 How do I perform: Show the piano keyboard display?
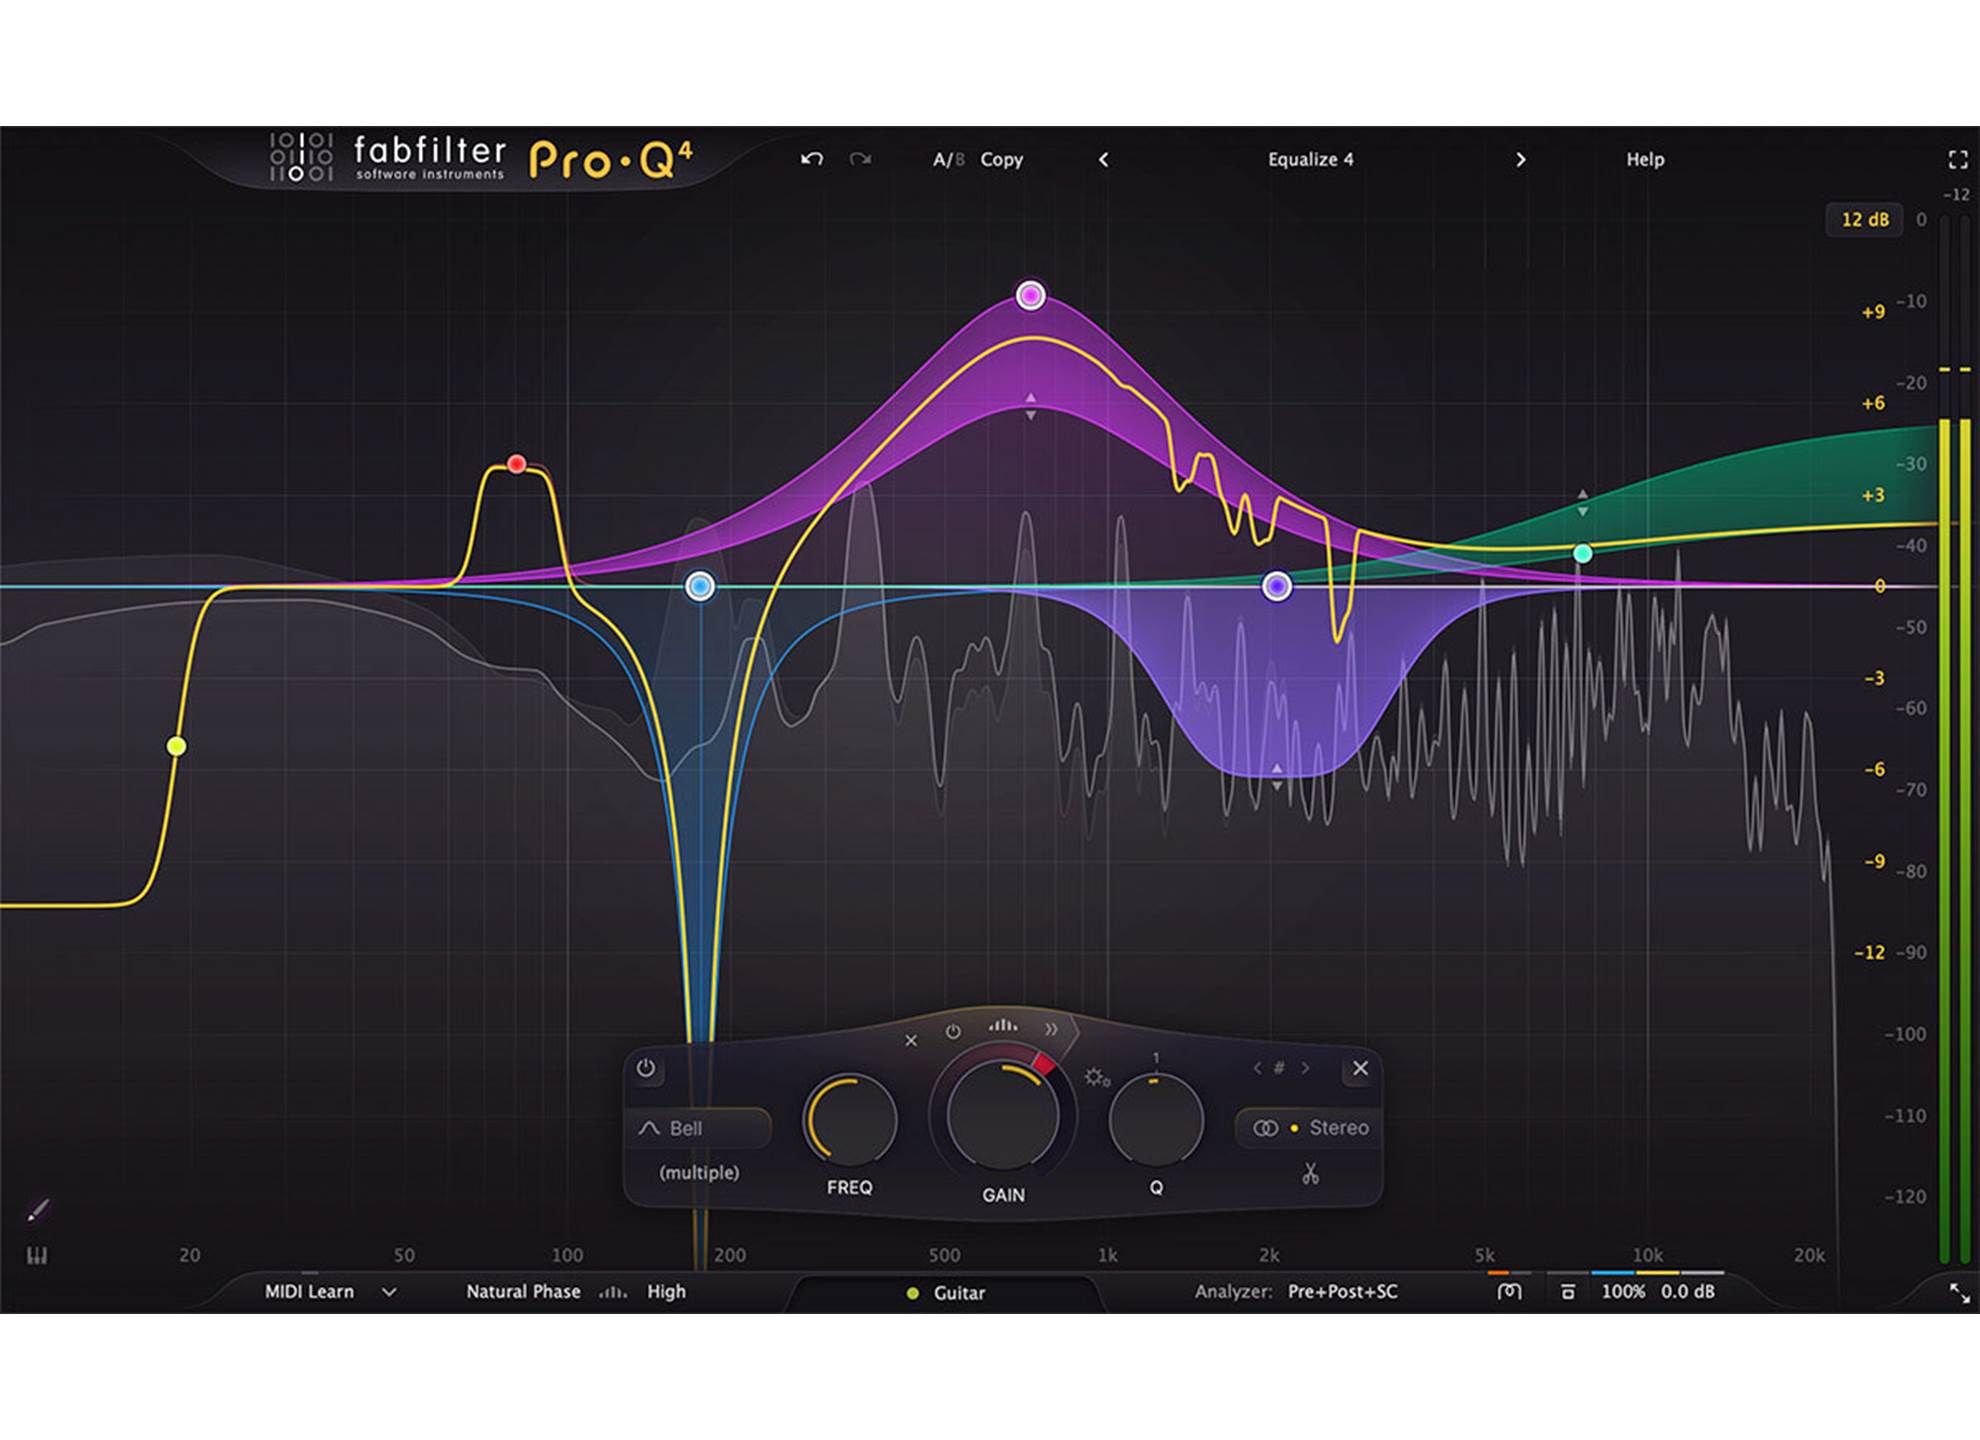coord(37,1255)
